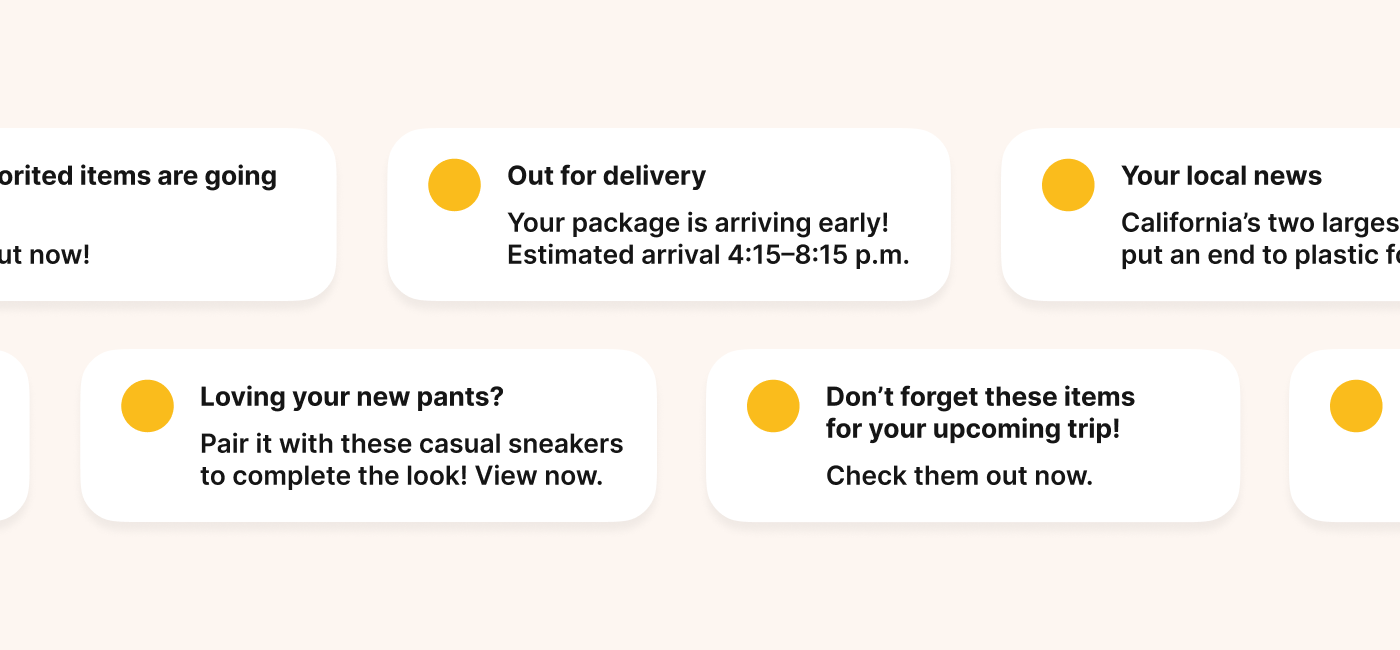Select the Estimated arrival 4:15–8:15 p.m. line
Viewport: 1400px width, 650px height.
[708, 255]
